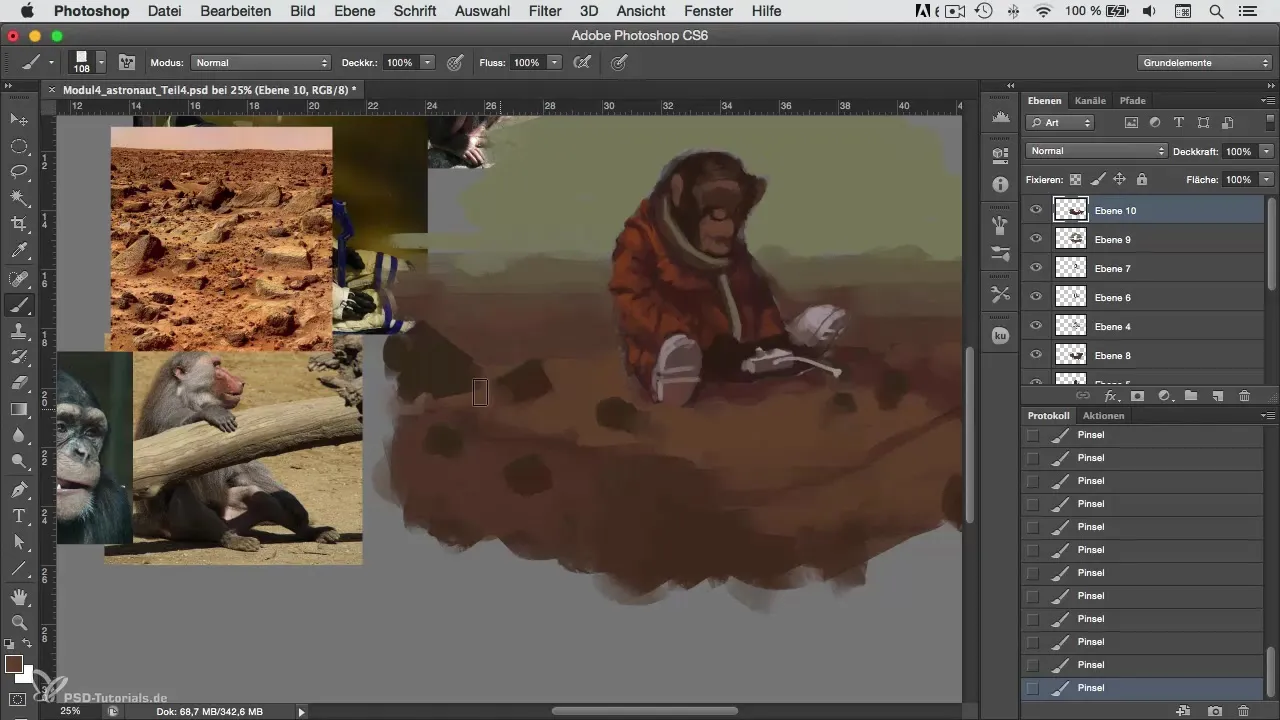The width and height of the screenshot is (1280, 720).
Task: Select the Path Selection tool
Action: click(19, 542)
